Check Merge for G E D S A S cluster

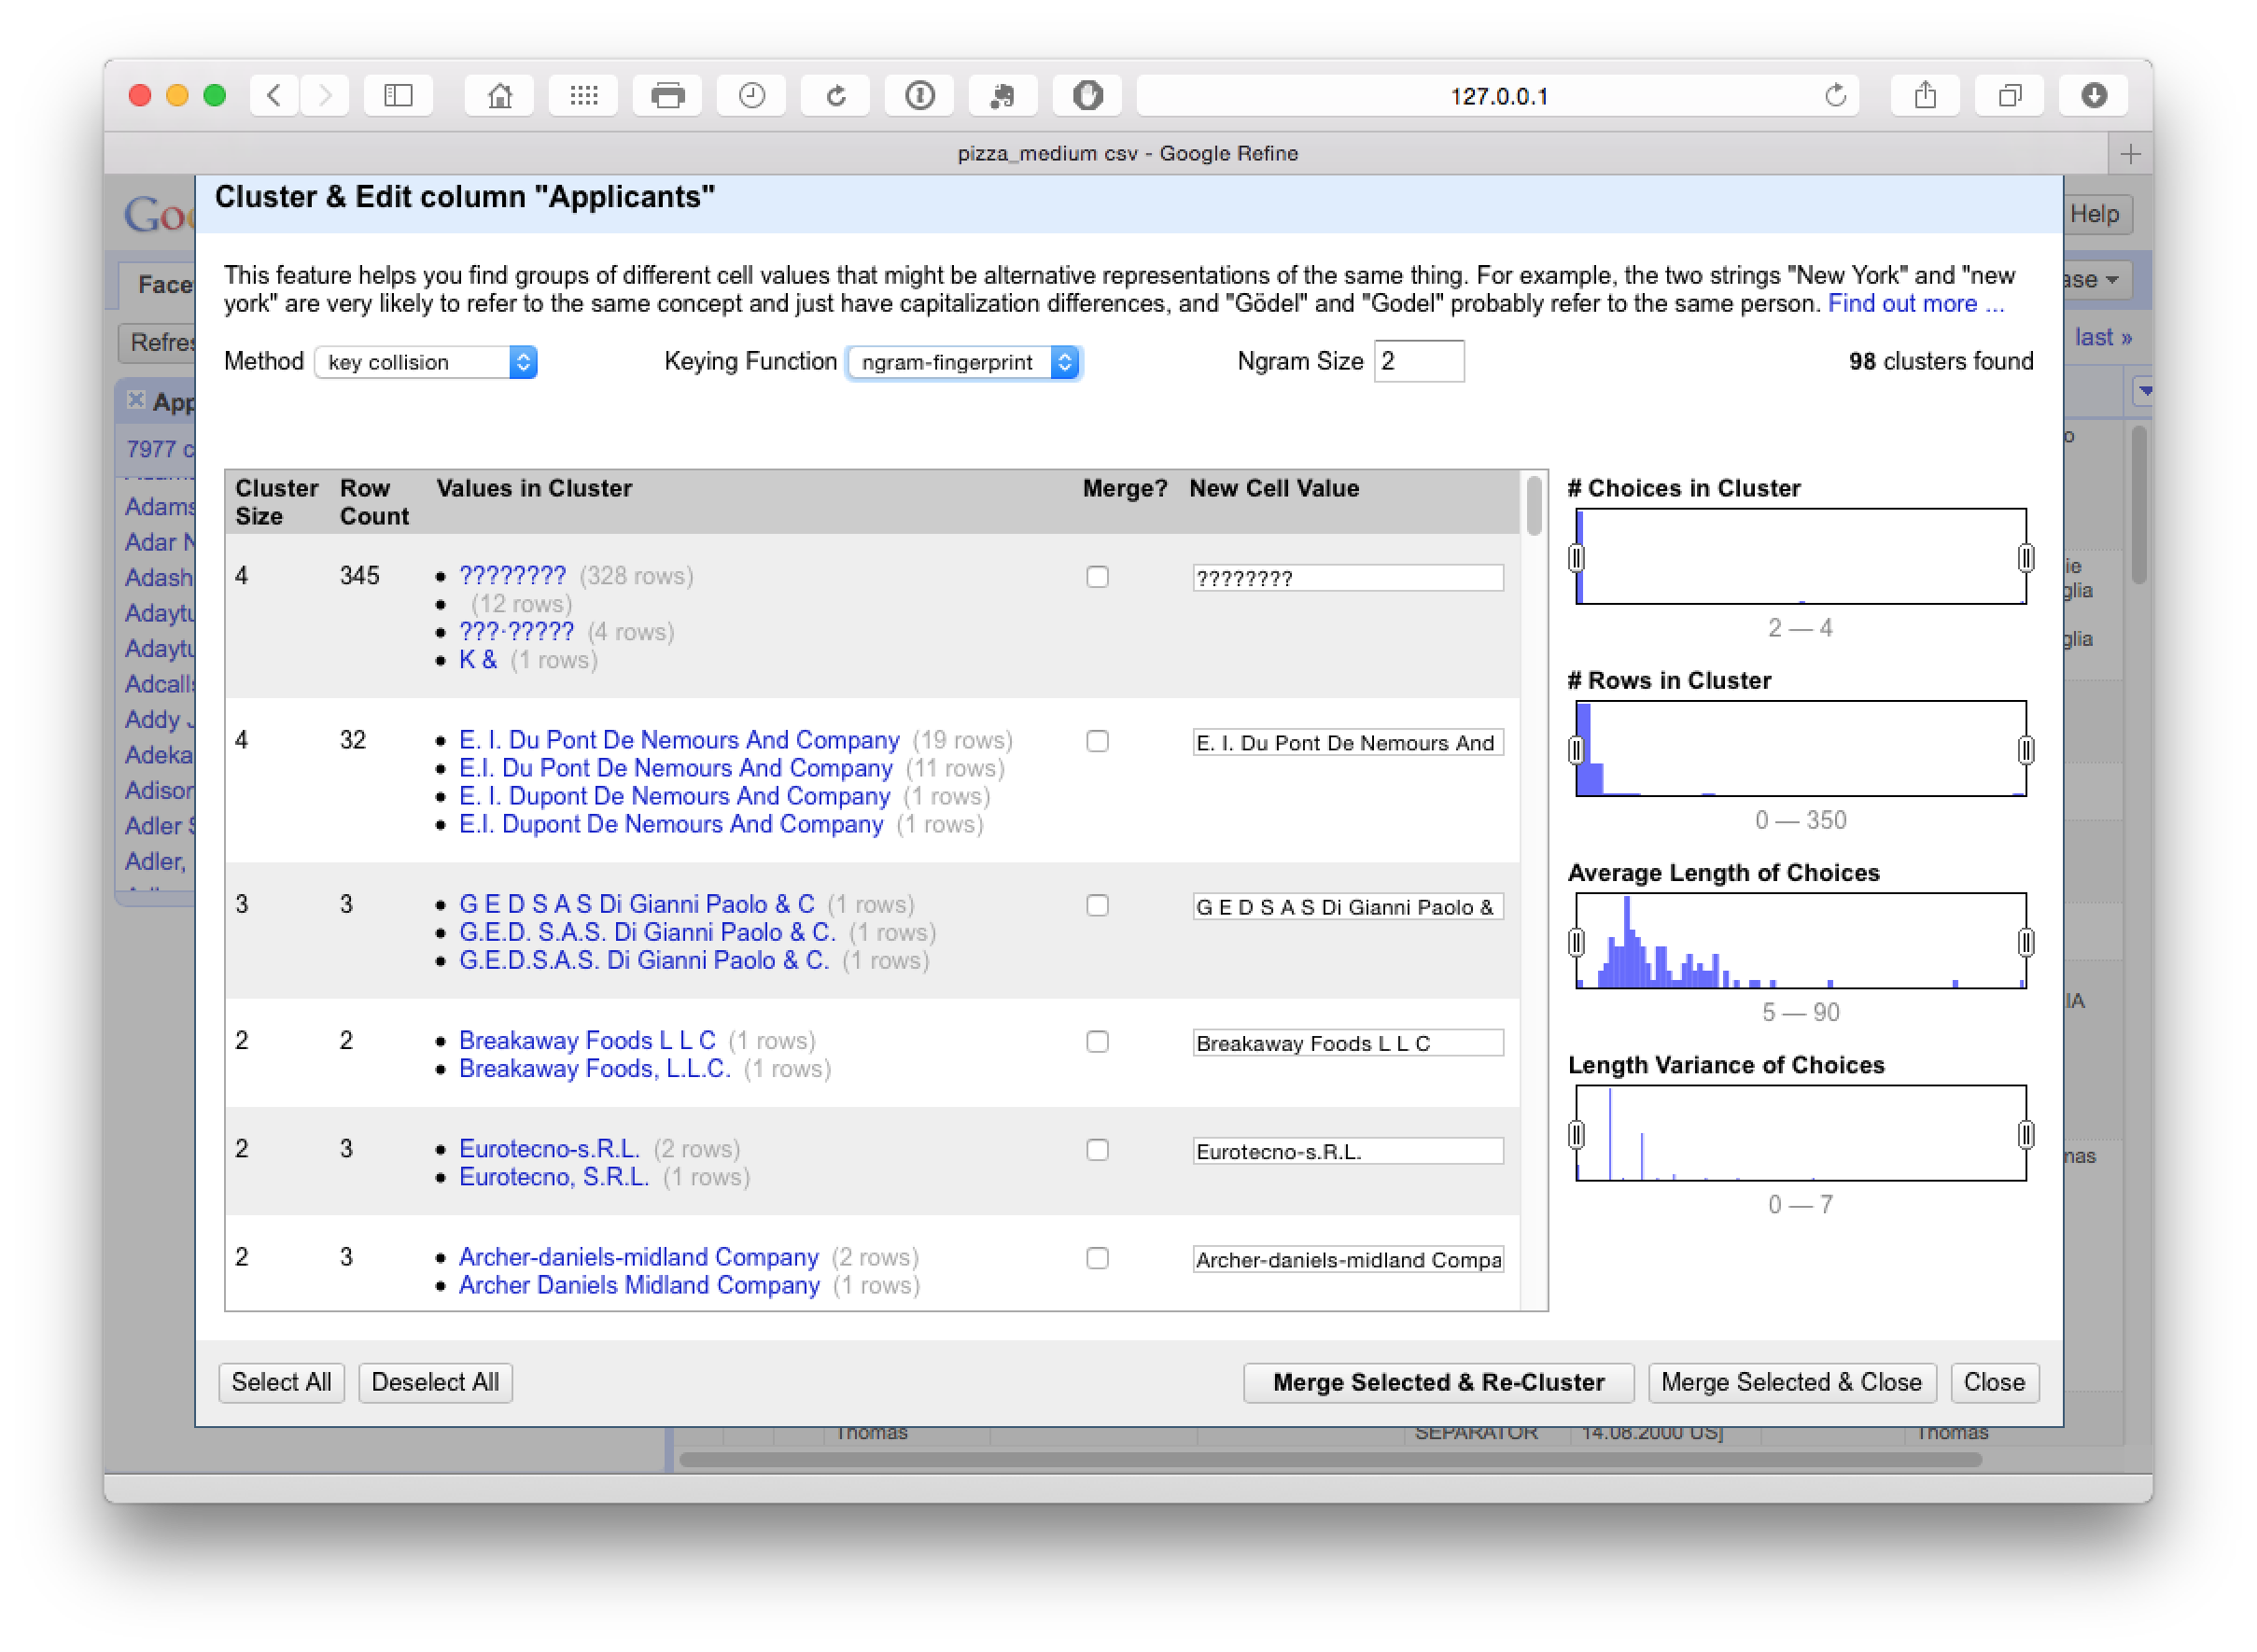pos(1097,905)
